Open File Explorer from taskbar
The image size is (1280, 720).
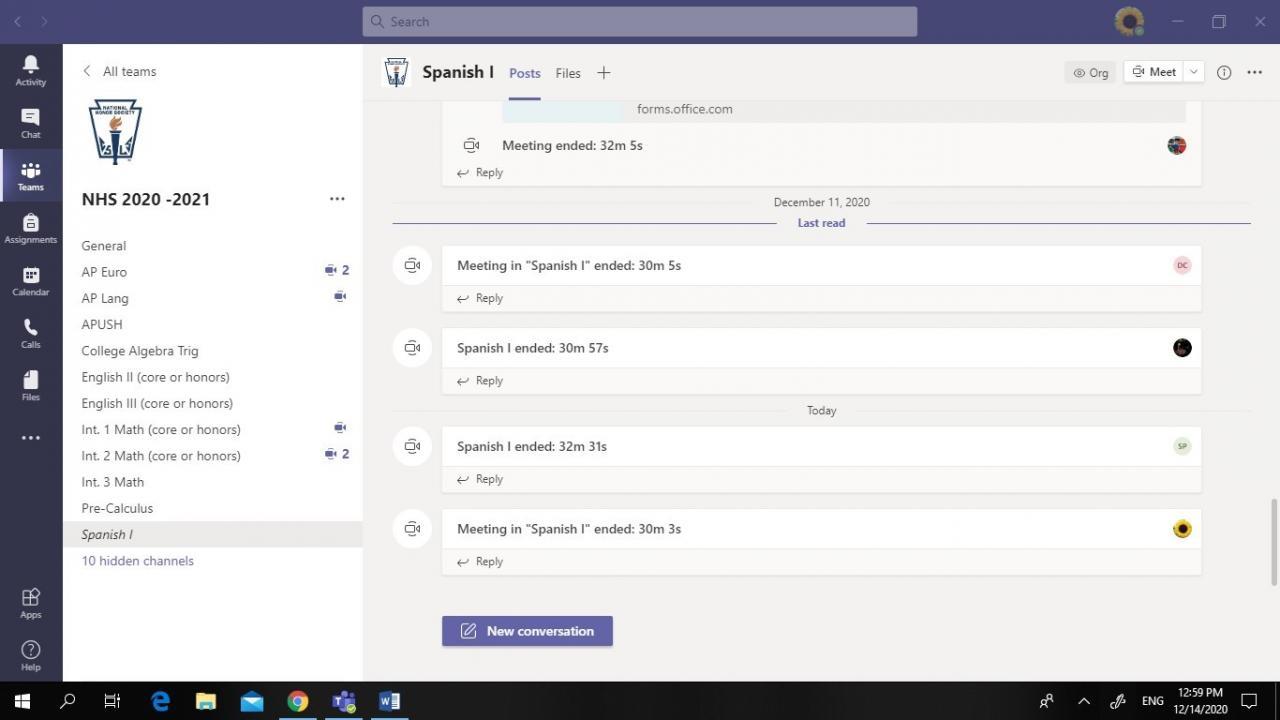point(206,701)
